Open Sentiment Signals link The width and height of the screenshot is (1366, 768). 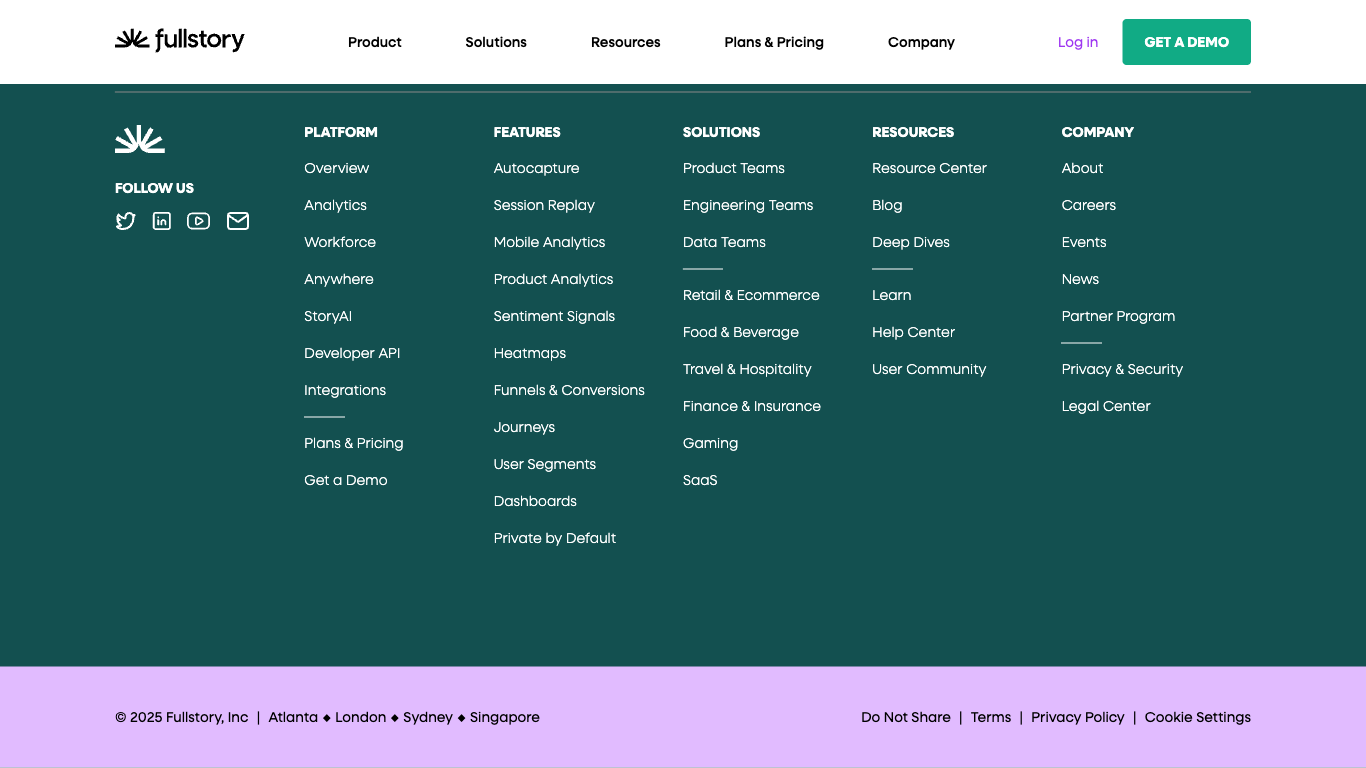[x=554, y=316]
